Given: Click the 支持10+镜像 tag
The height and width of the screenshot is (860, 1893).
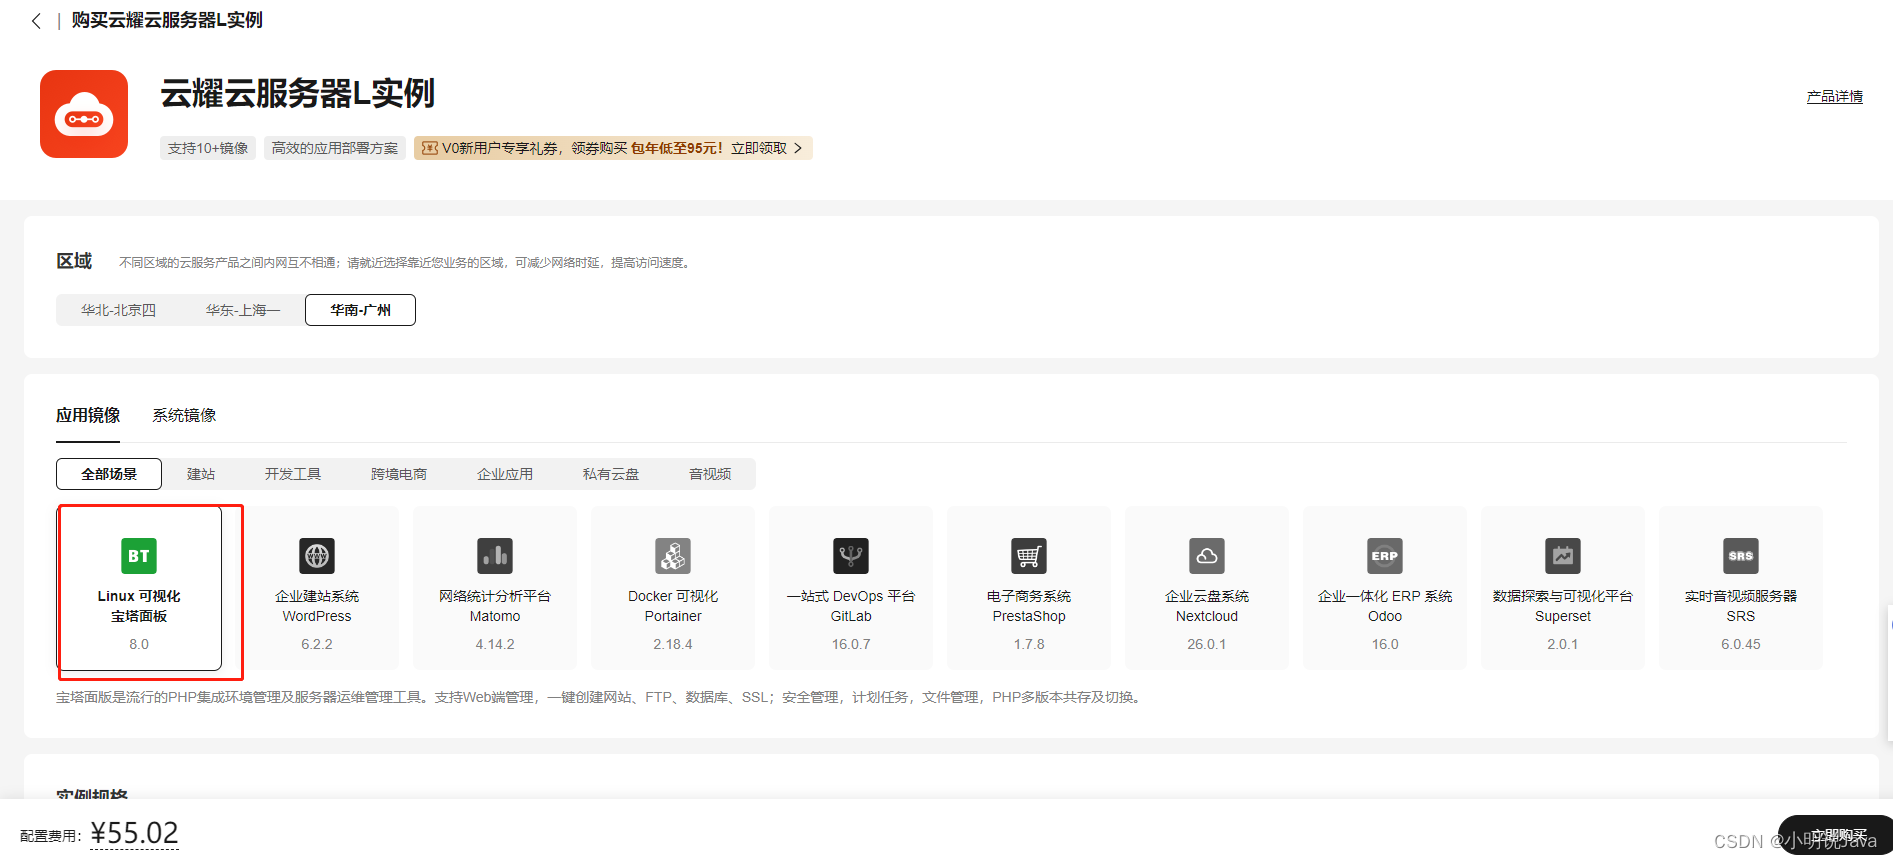Looking at the screenshot, I should (x=208, y=148).
